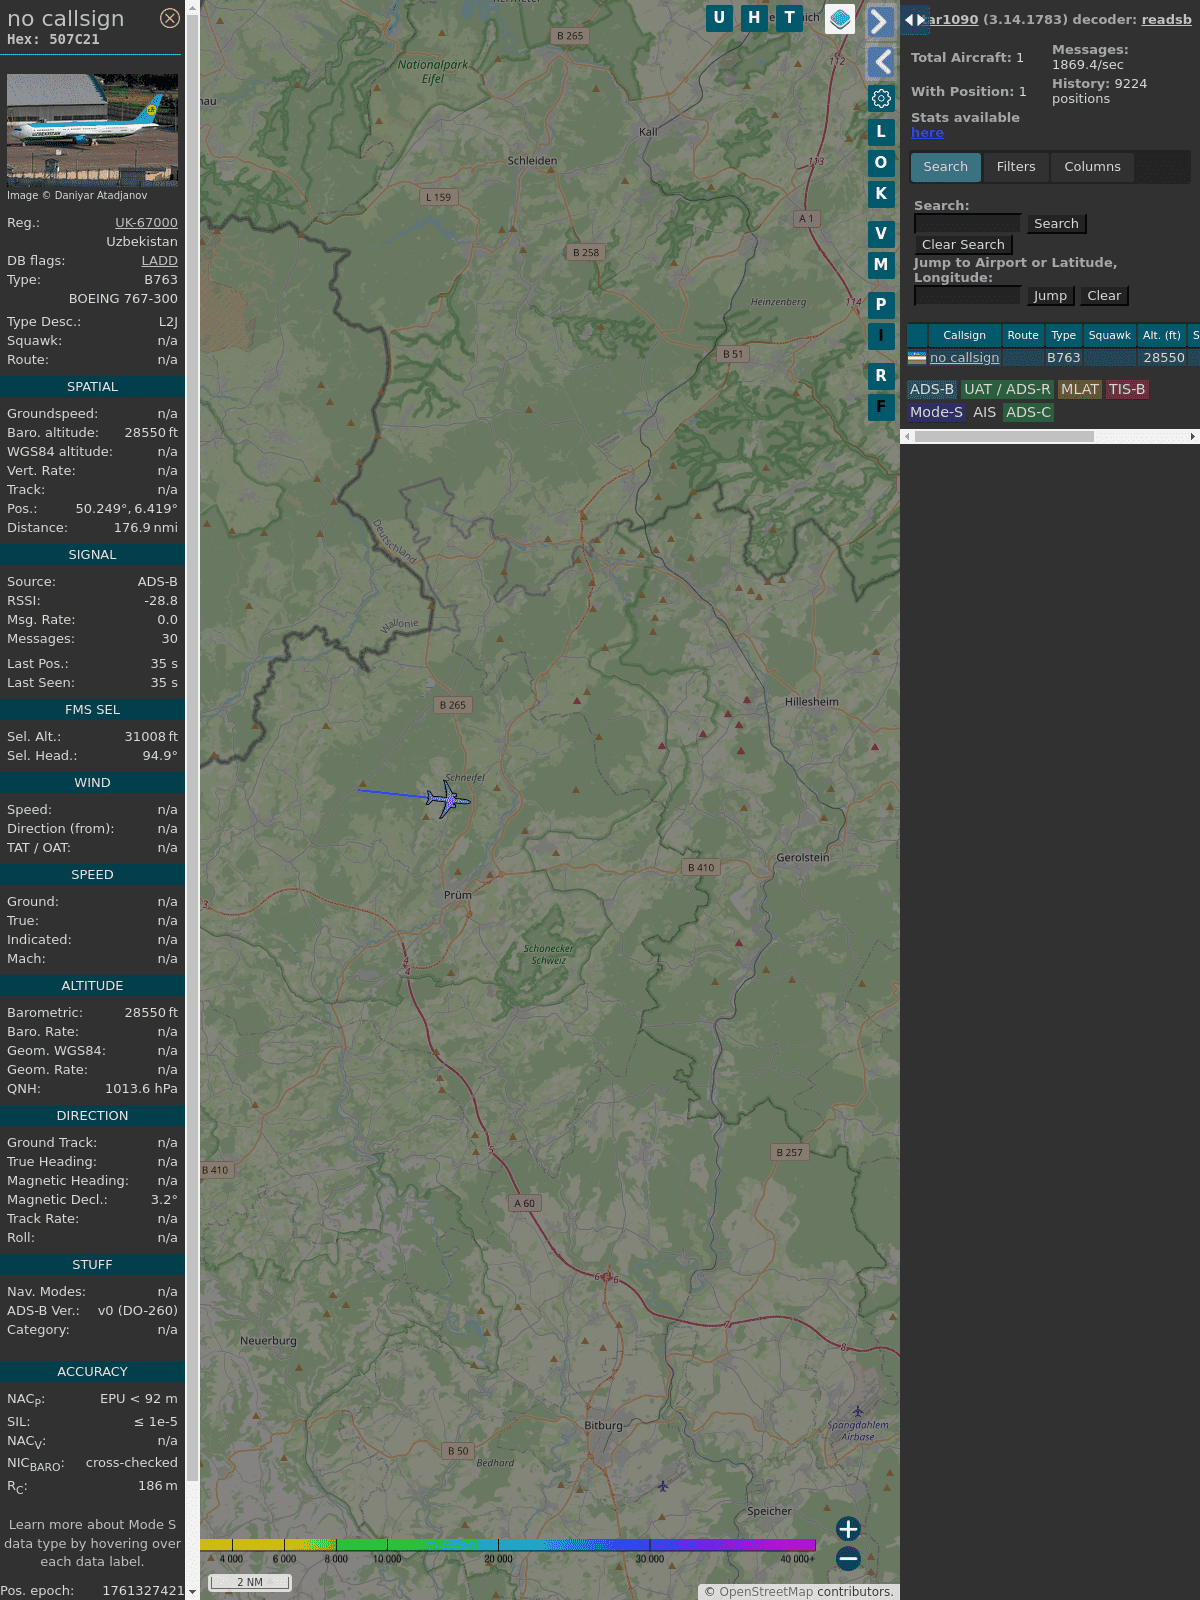Screen dimensions: 1200x1600
Task: Toggle the TIS-B source legend filter
Action: click(x=1127, y=390)
